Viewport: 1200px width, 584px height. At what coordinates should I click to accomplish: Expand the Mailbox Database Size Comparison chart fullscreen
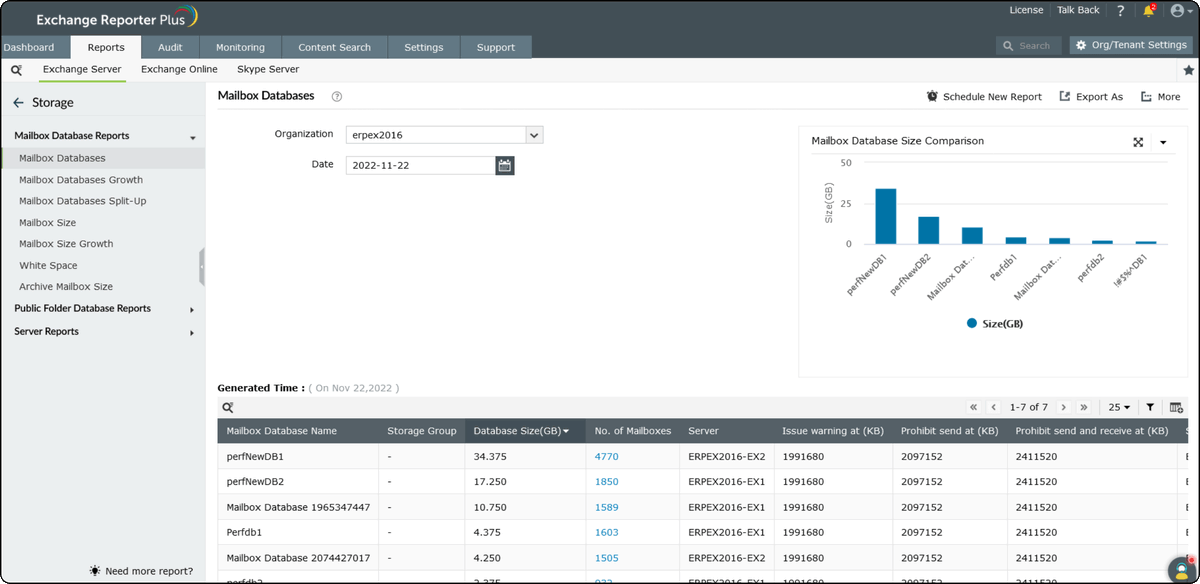pos(1138,141)
